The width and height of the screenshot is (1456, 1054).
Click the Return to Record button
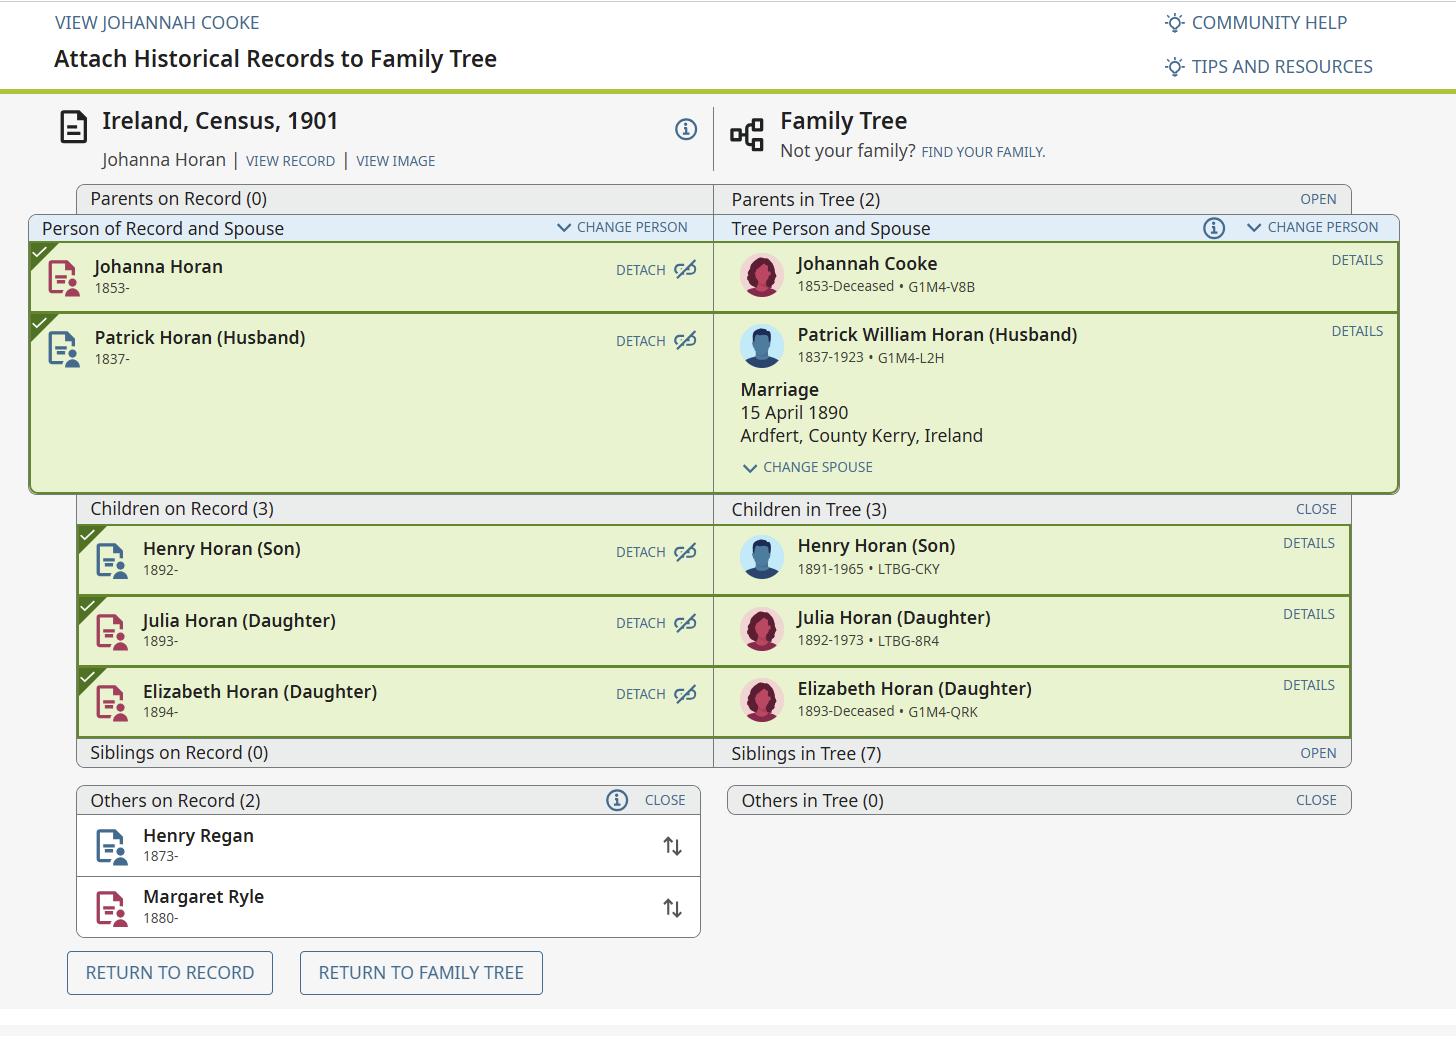(x=170, y=973)
